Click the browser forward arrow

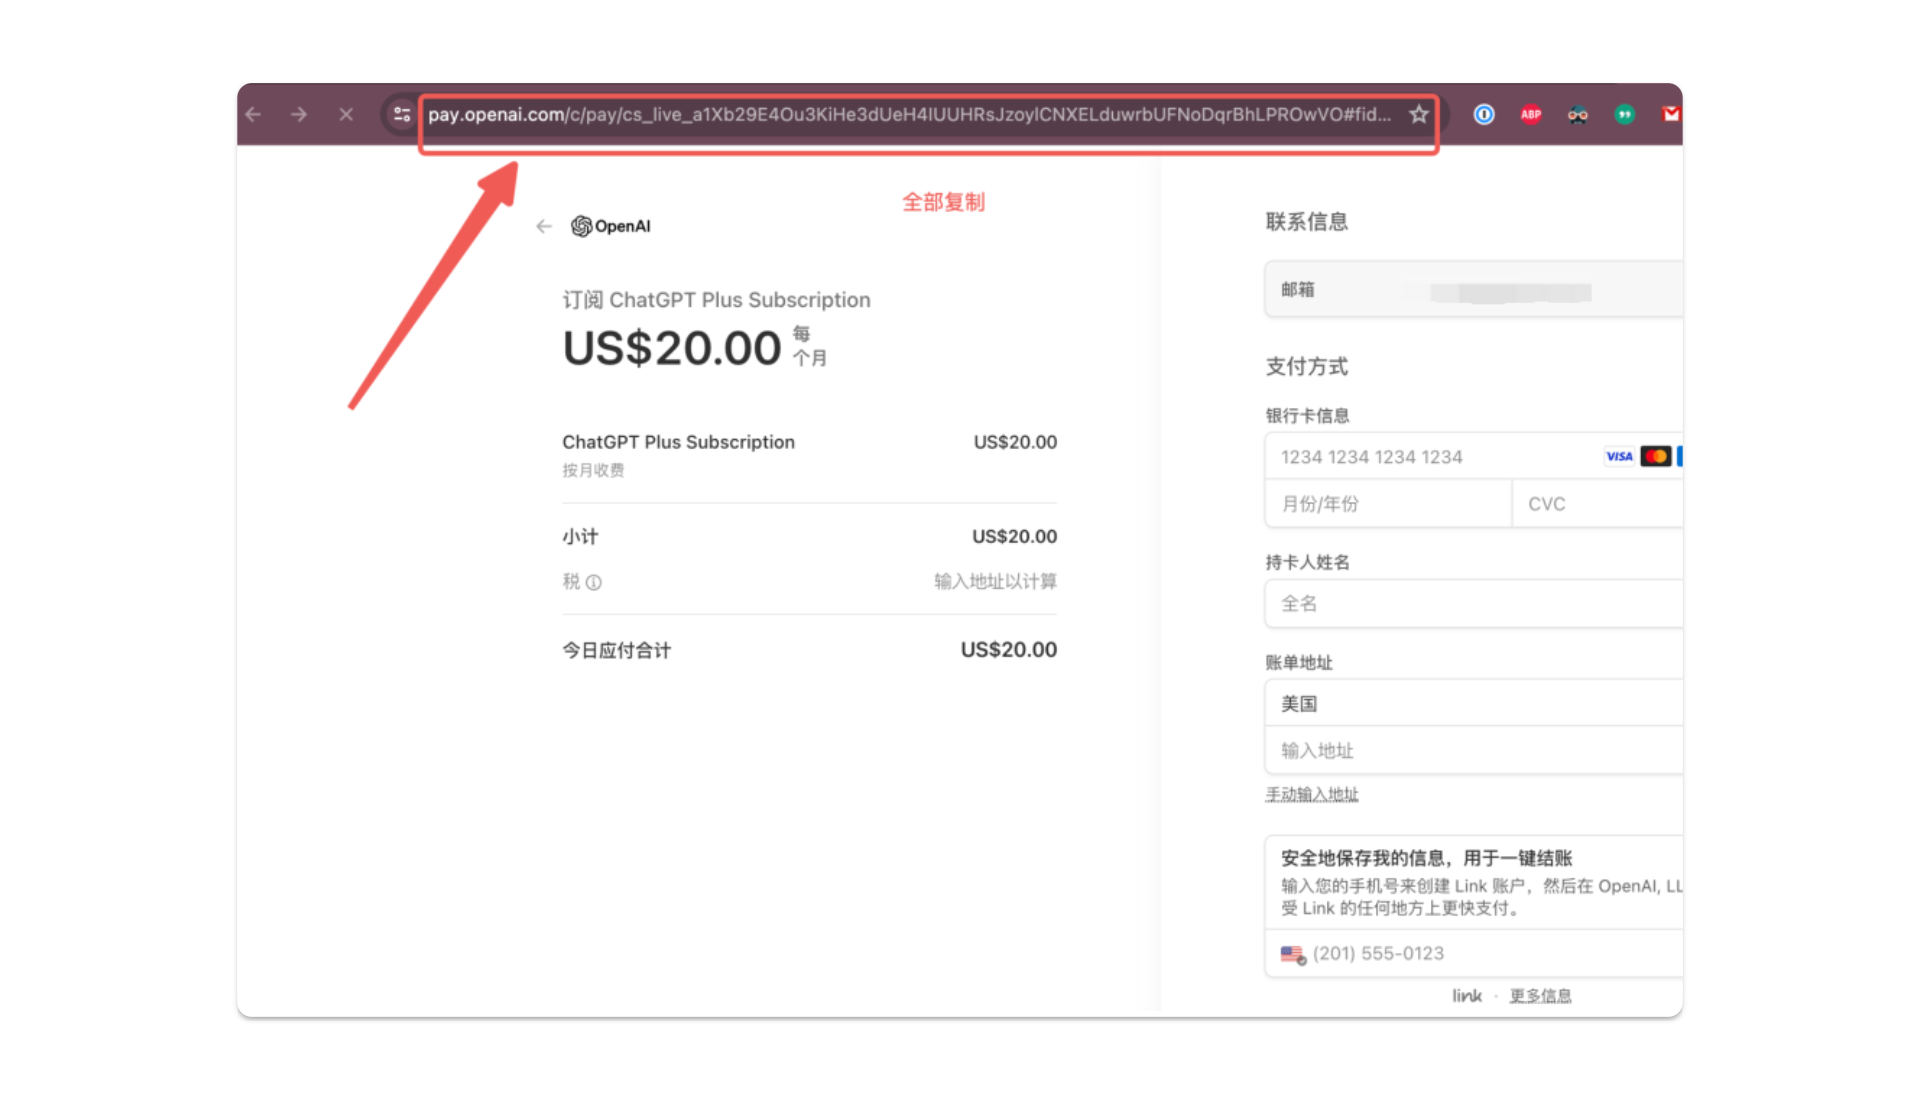(x=299, y=115)
